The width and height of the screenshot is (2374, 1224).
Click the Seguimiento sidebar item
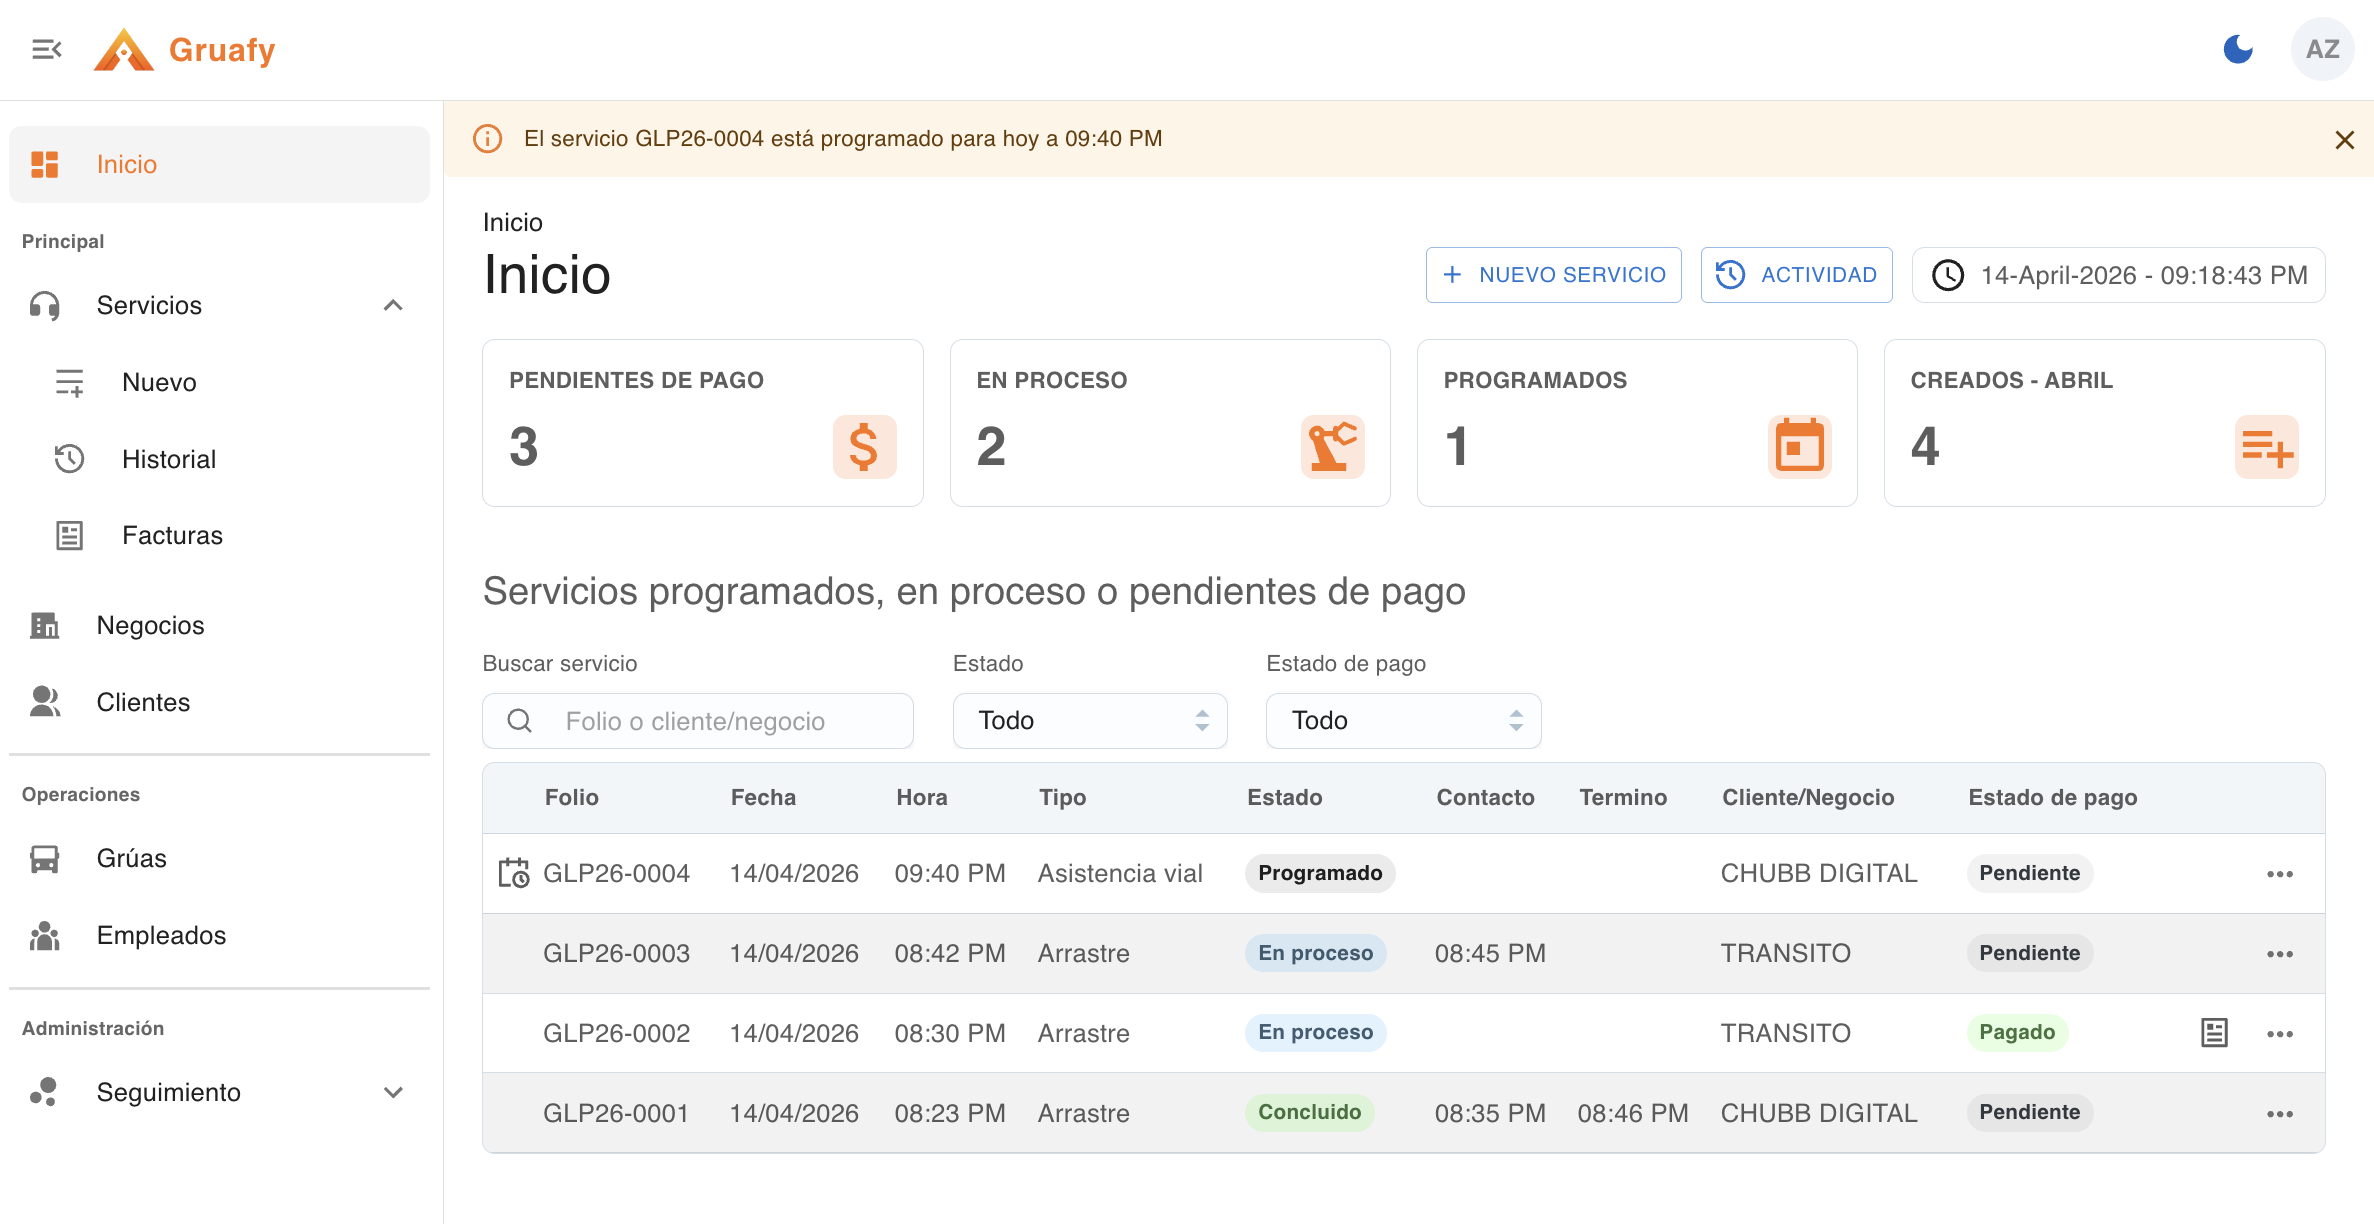(x=219, y=1092)
